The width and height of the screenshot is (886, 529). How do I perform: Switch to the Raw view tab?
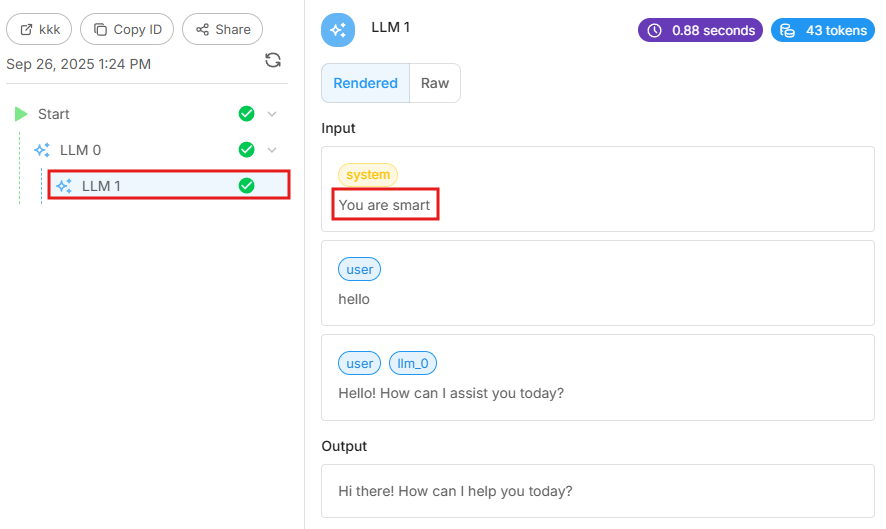(x=435, y=84)
